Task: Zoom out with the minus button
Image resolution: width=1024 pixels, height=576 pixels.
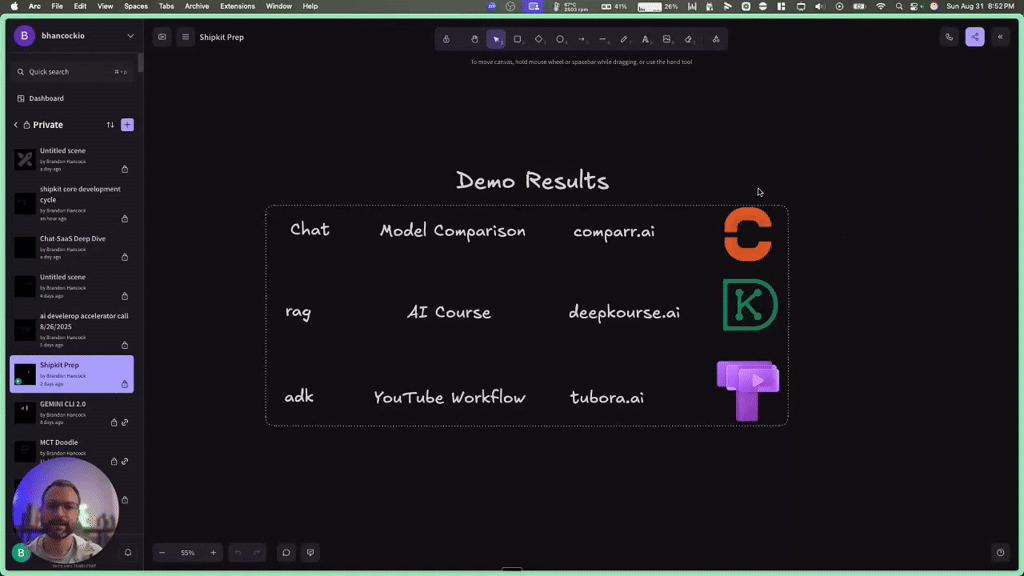Action: pyautogui.click(x=162, y=552)
